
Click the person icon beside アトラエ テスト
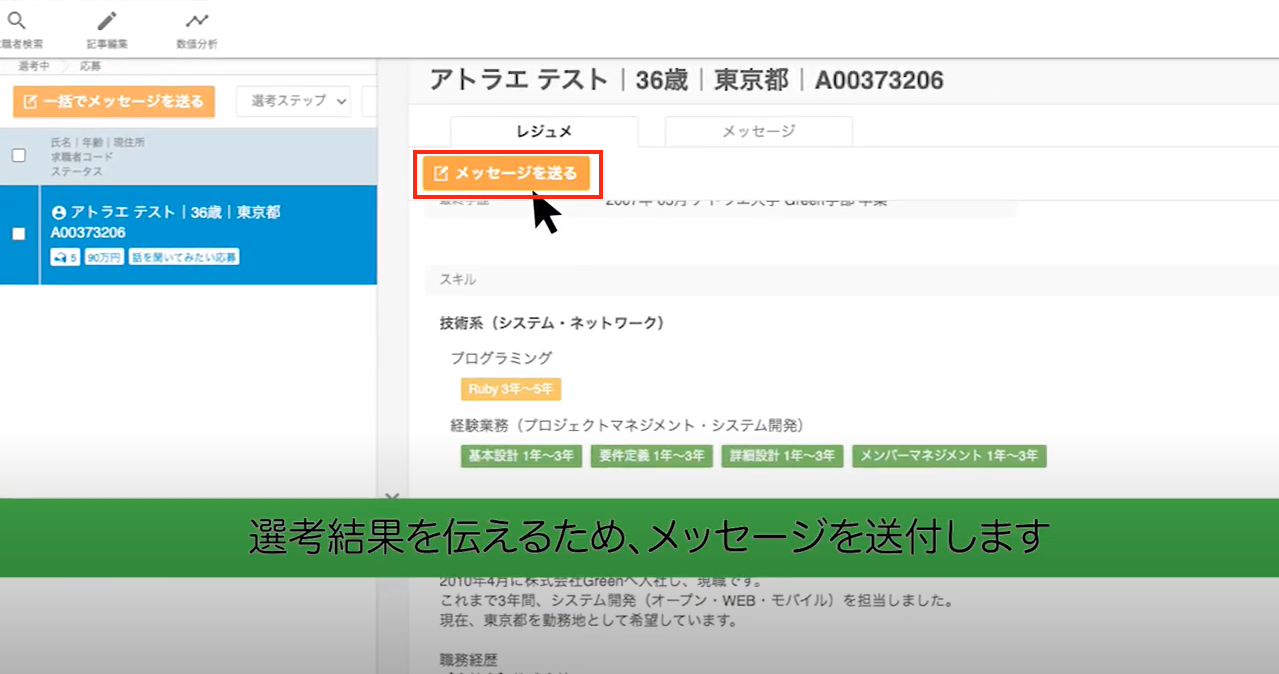pos(58,213)
